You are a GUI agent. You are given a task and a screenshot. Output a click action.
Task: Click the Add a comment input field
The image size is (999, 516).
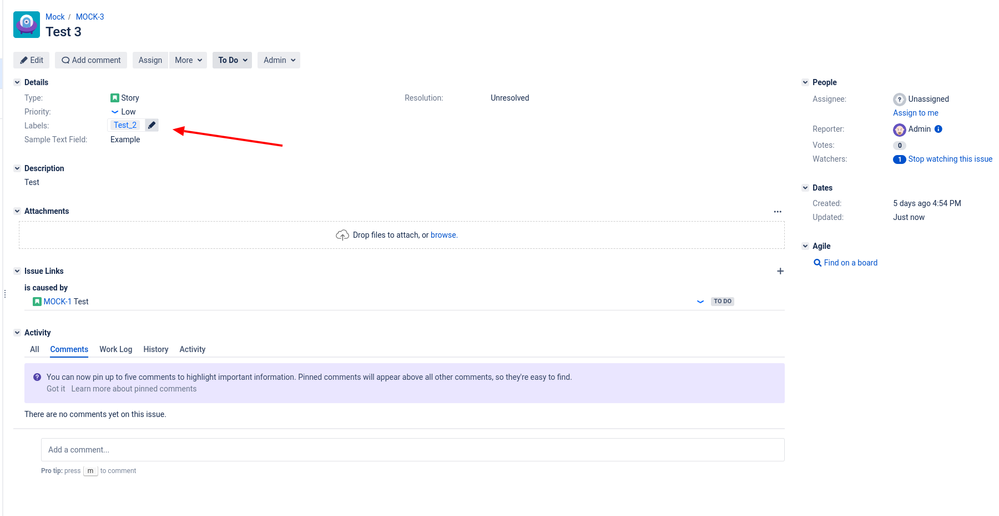tap(413, 450)
